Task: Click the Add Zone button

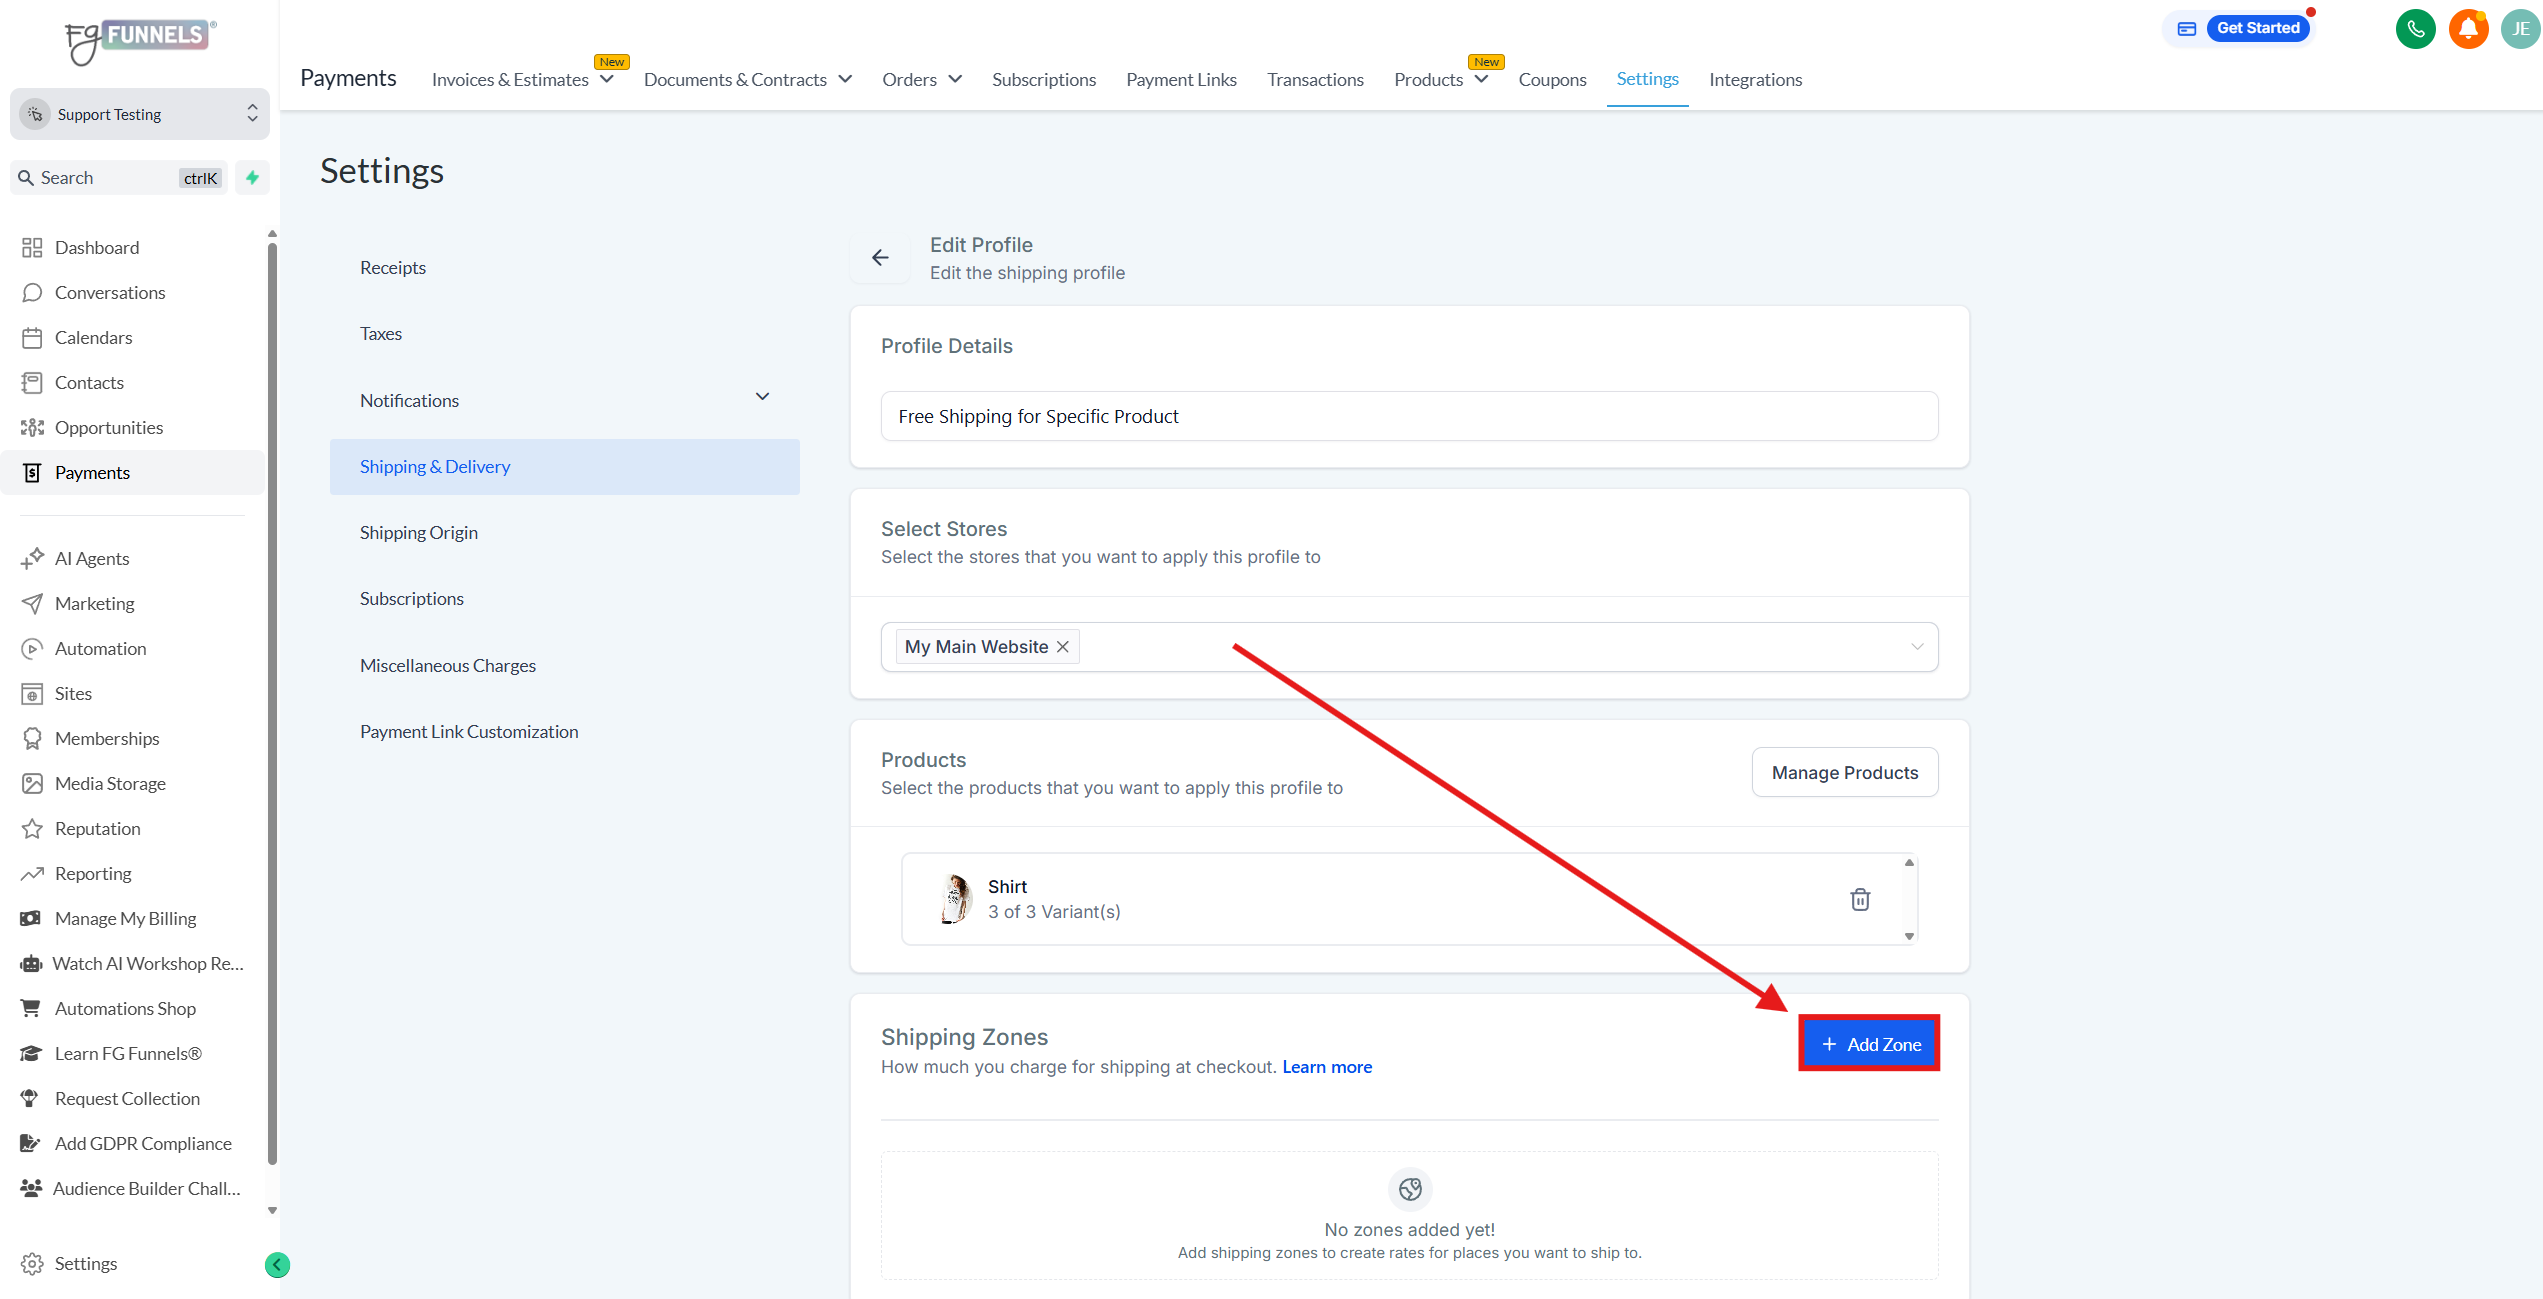Action: coord(1869,1044)
